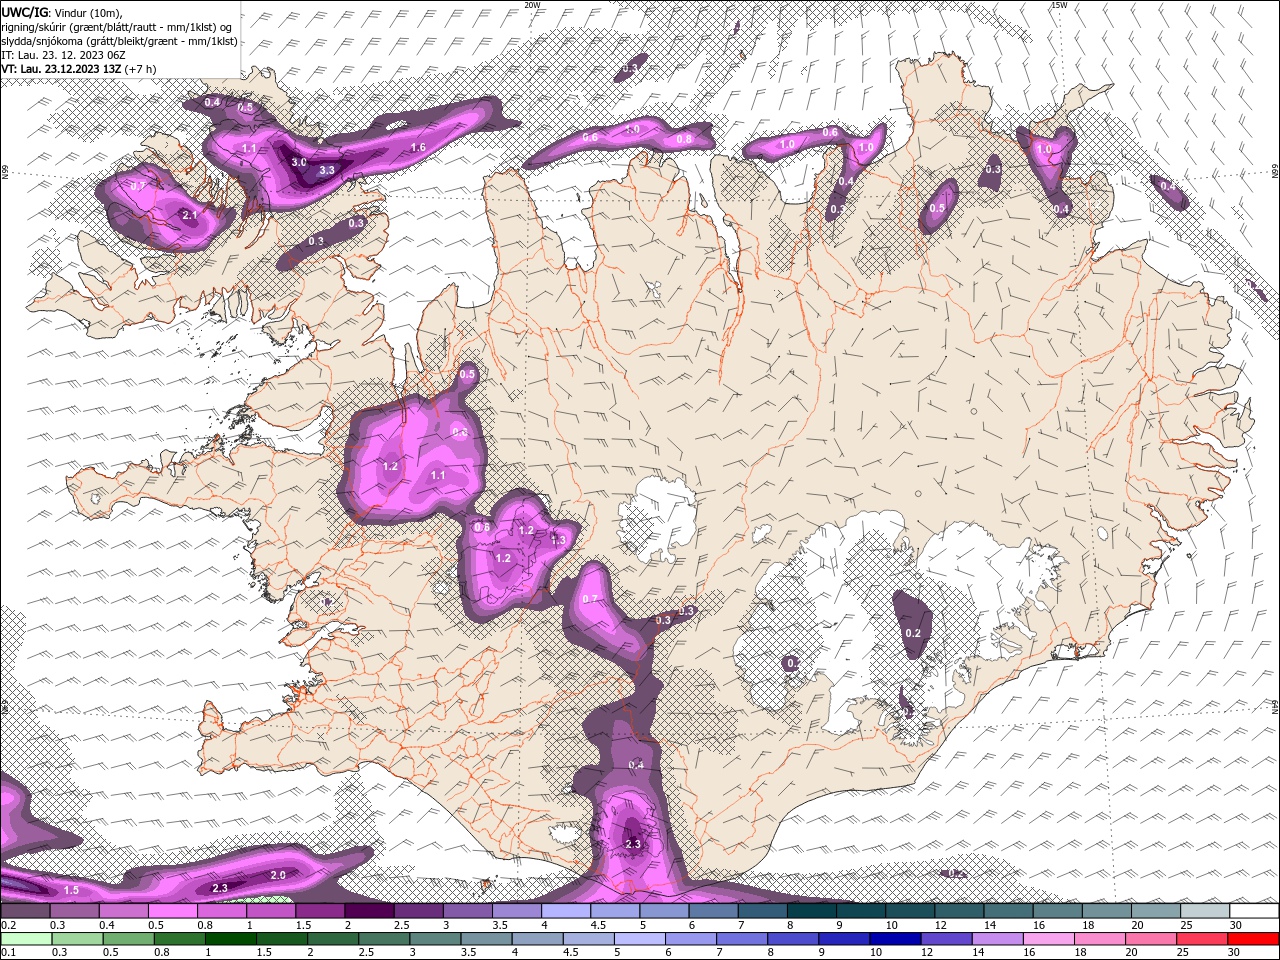Click the 0.1 label on the rain scale
The width and height of the screenshot is (1280, 960).
pyautogui.click(x=9, y=952)
